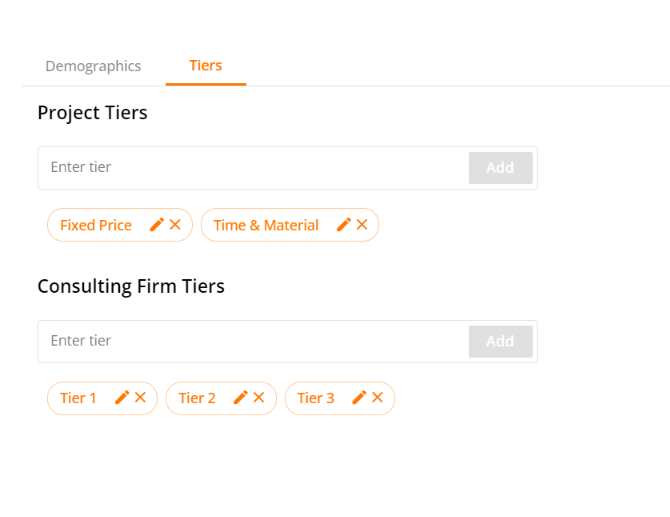The height and width of the screenshot is (517, 670).
Task: Edit the Tier 2 chip
Action: [x=241, y=397]
